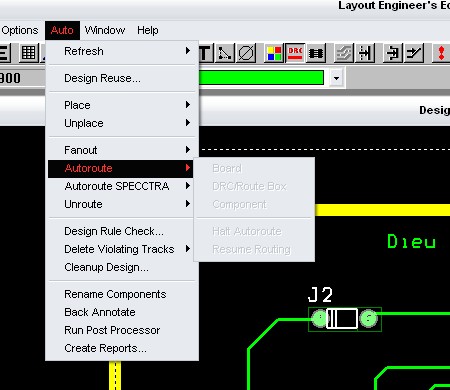Select the Text tool icon
Viewport: 450px width, 390px height.
click(x=206, y=53)
